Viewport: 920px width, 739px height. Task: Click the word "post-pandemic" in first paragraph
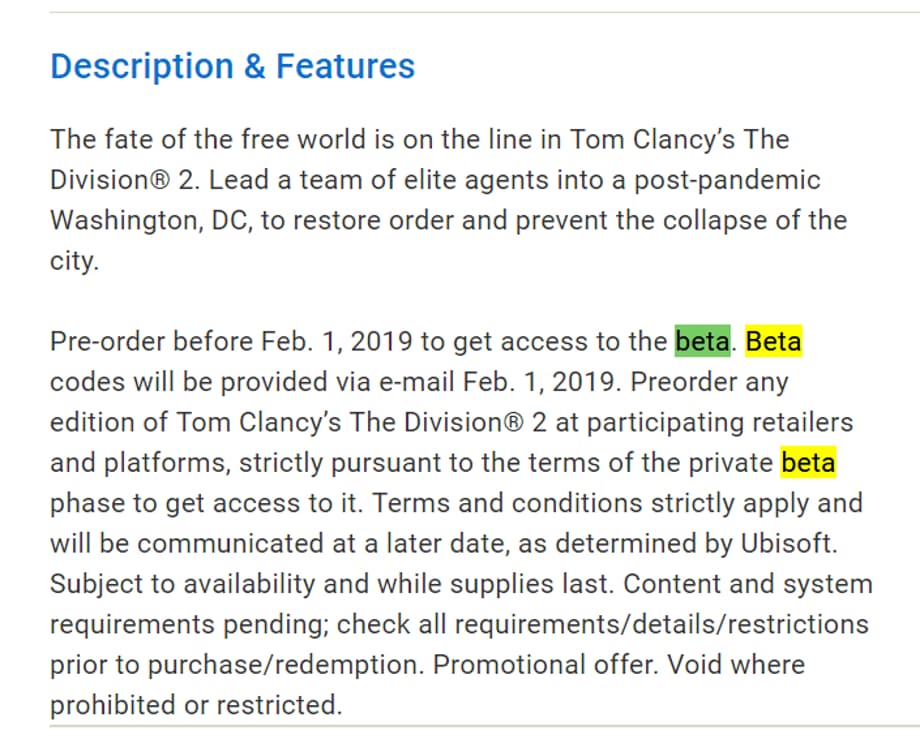721,180
